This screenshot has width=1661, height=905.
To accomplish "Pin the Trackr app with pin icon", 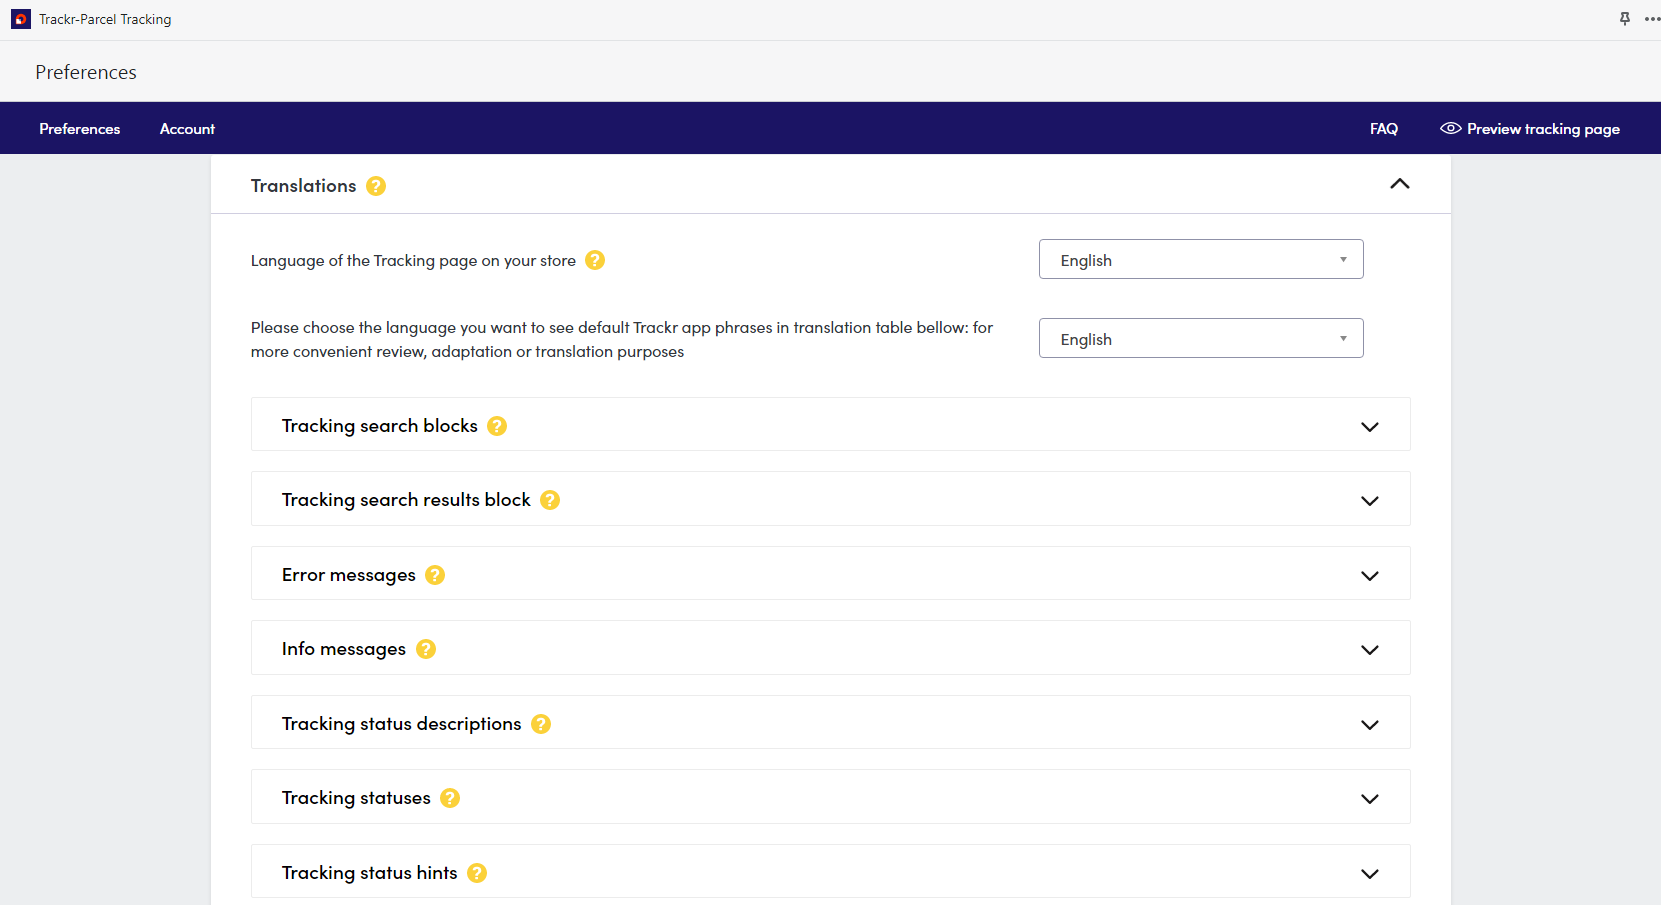I will tap(1624, 19).
